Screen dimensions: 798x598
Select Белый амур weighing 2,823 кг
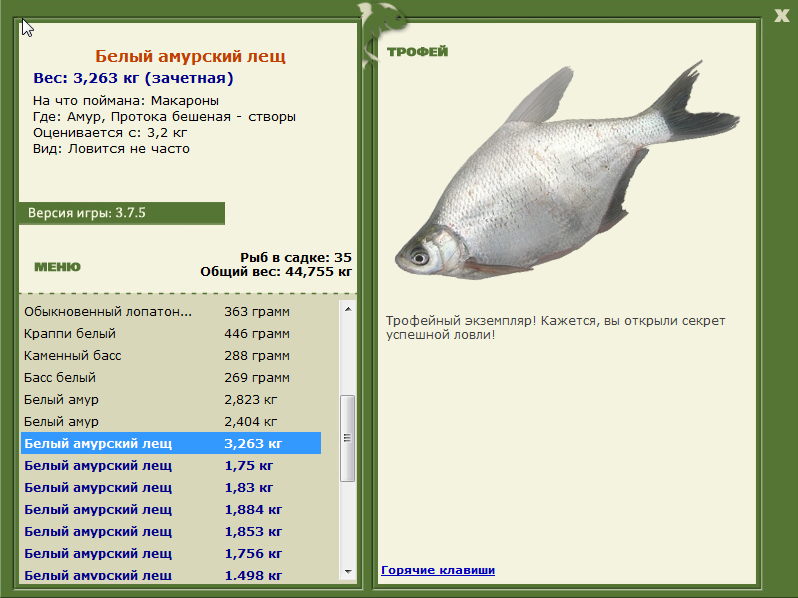(x=171, y=400)
